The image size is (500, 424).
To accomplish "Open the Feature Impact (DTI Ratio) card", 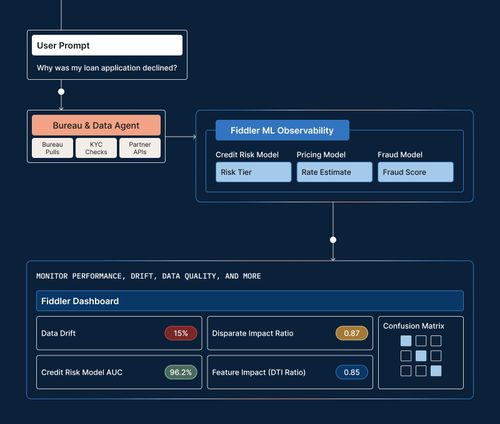I will pyautogui.click(x=290, y=372).
